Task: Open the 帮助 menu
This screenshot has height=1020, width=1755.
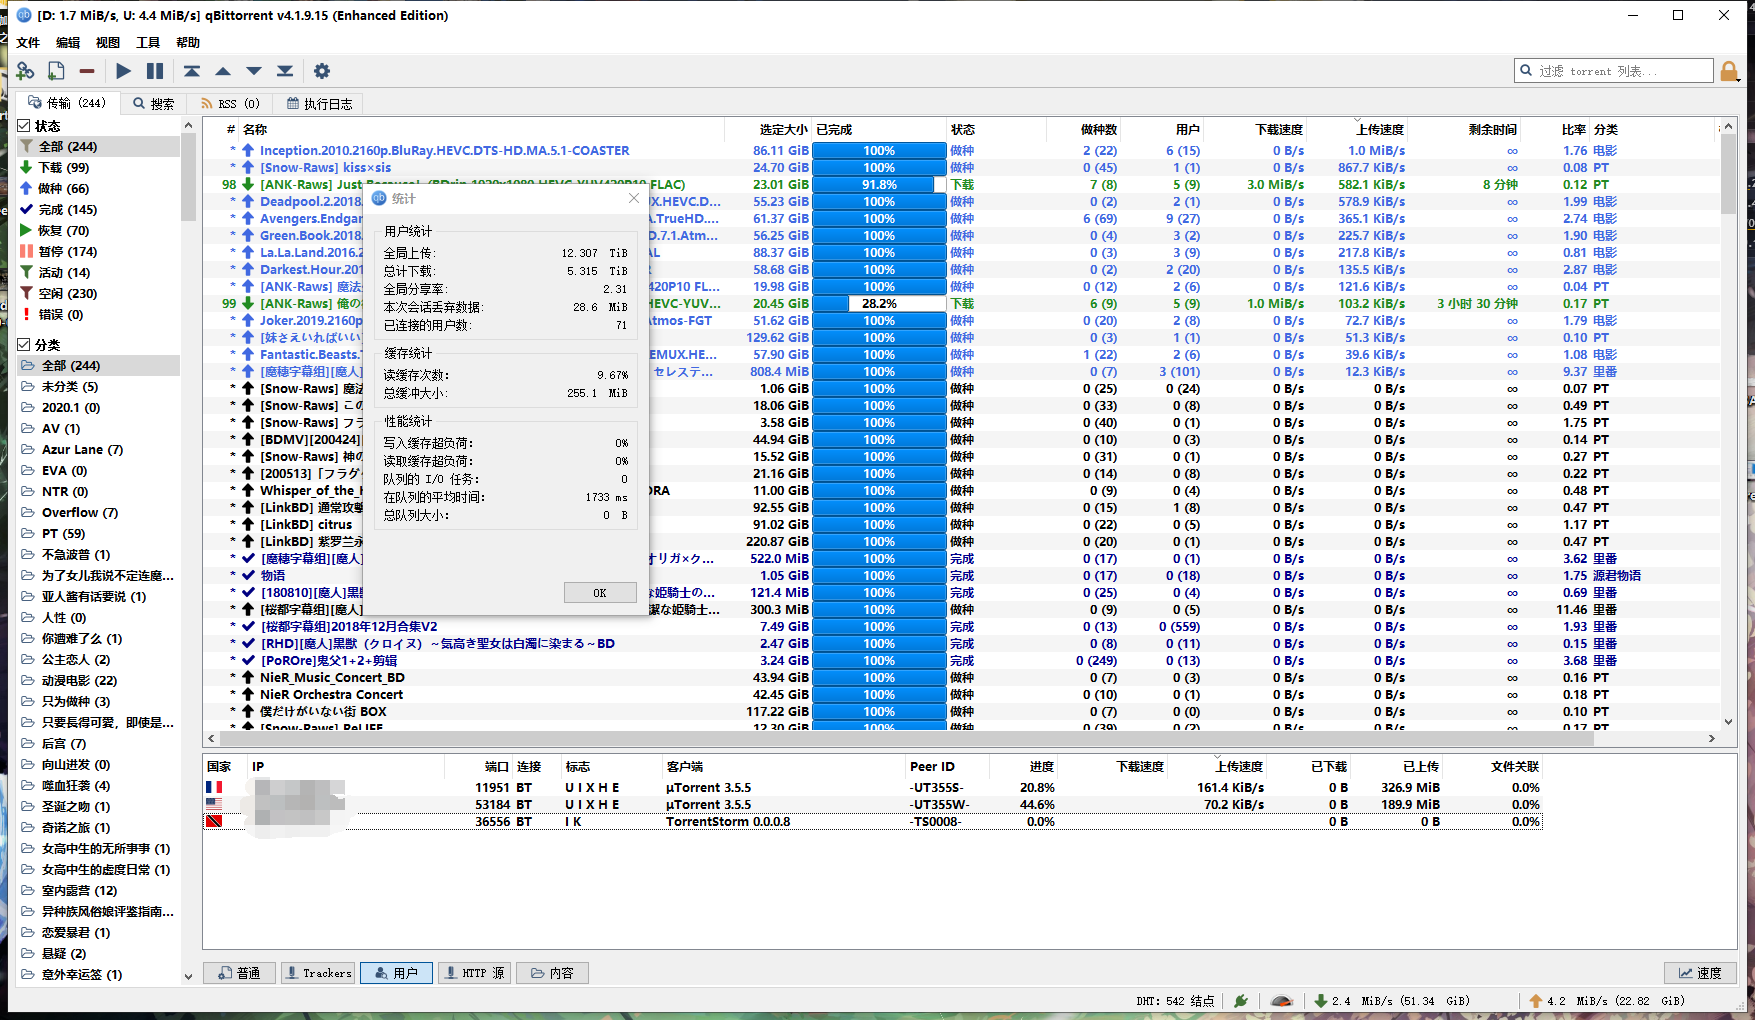Action: pyautogui.click(x=188, y=43)
